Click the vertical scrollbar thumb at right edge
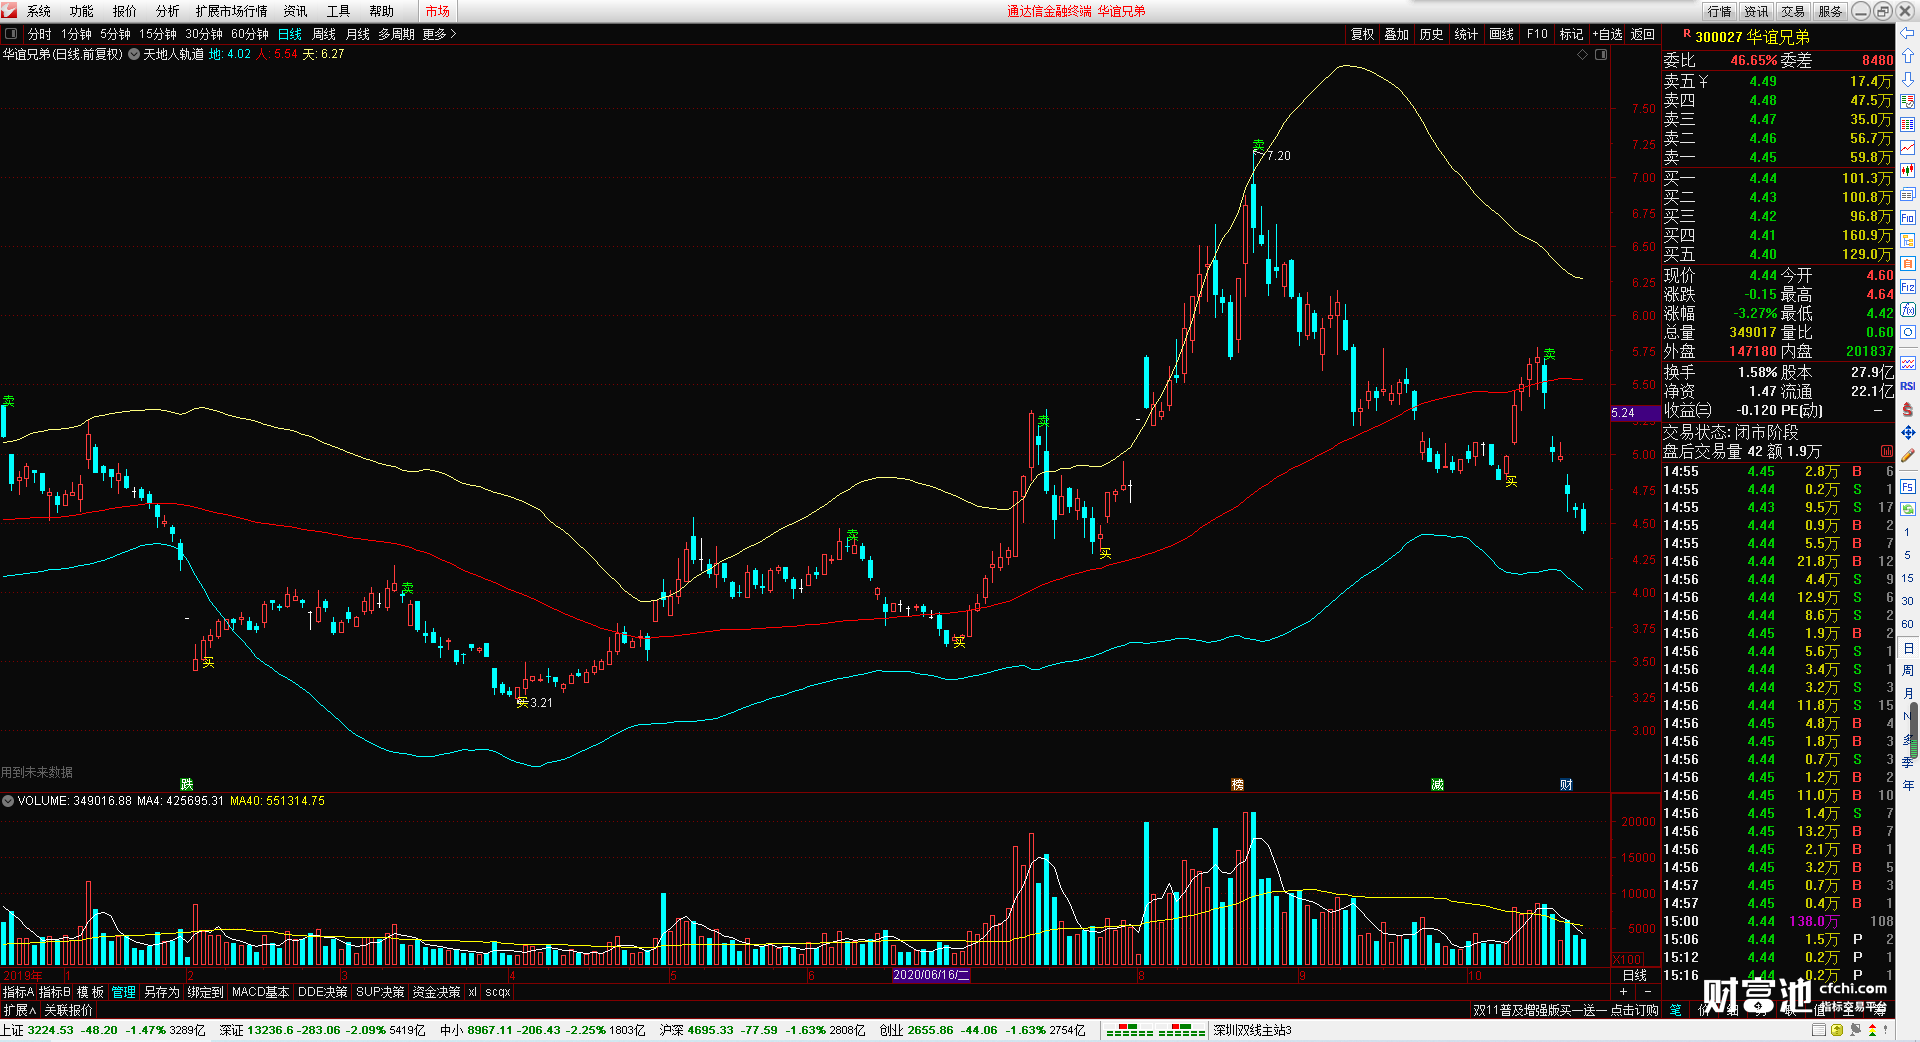This screenshot has height=1042, width=1920. [x=1914, y=728]
